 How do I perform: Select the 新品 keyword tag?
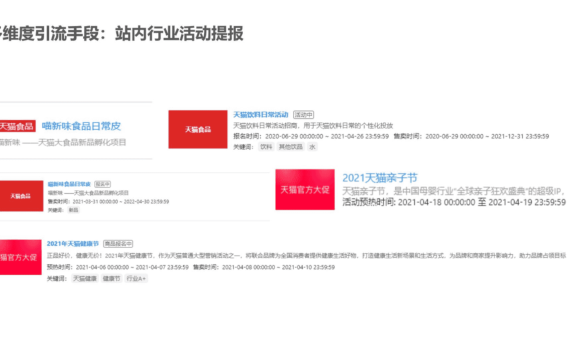(x=73, y=210)
